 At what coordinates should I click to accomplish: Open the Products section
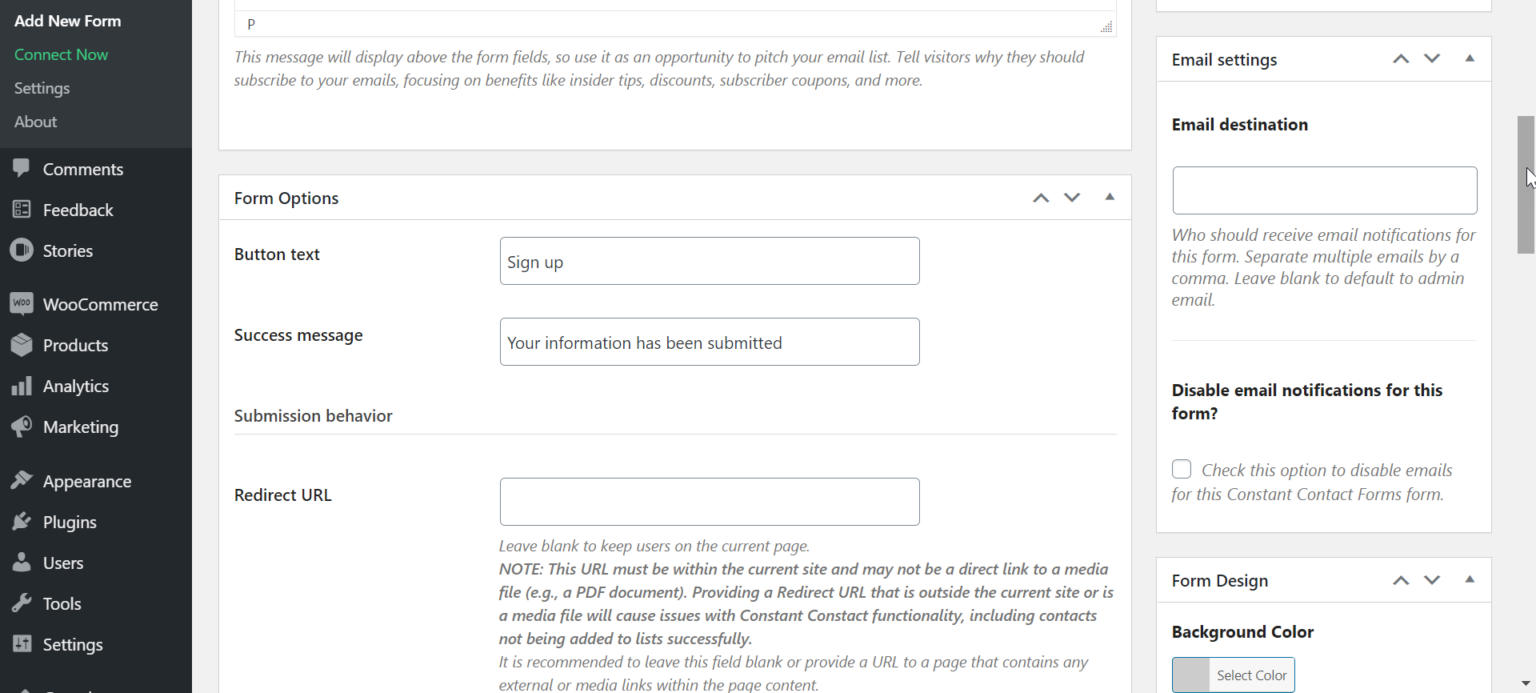click(x=75, y=344)
